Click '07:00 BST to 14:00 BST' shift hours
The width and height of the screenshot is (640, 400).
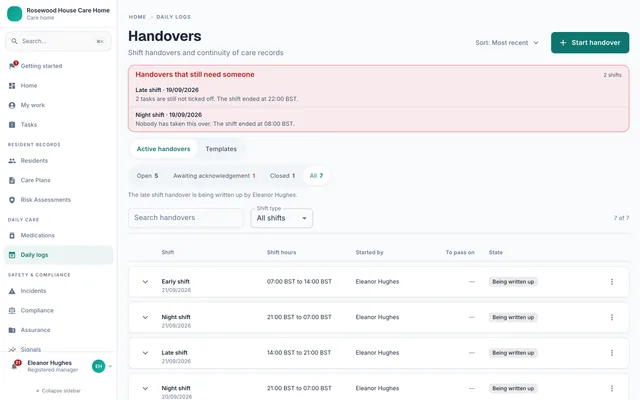[x=299, y=282]
